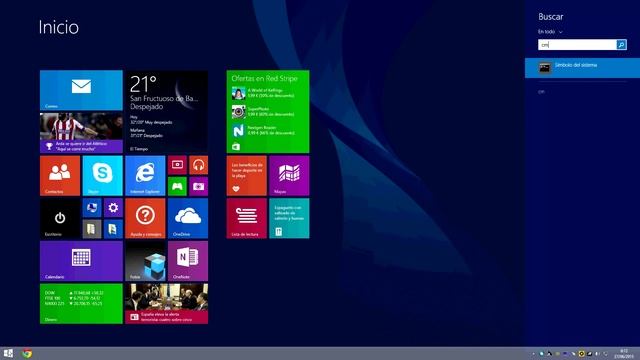Launch the OneNote tile
Image resolution: width=640 pixels, height=360 pixels.
coord(188,261)
